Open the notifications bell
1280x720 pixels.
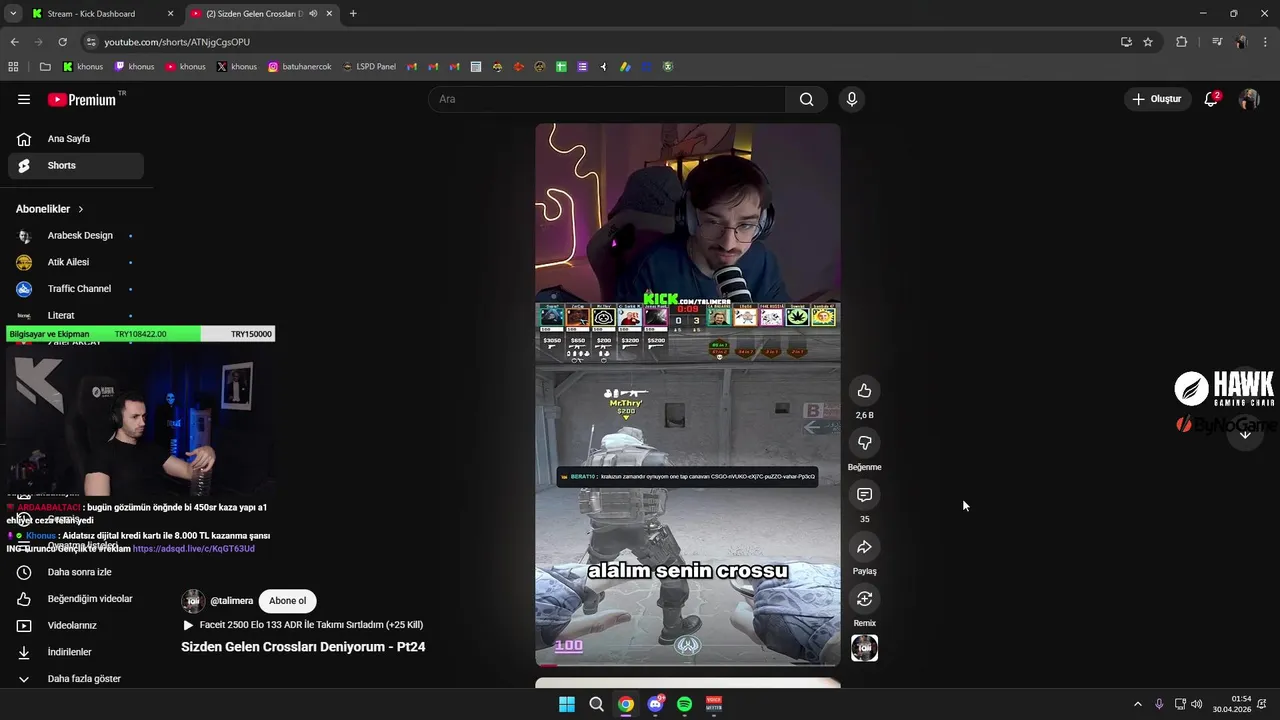[1212, 99]
